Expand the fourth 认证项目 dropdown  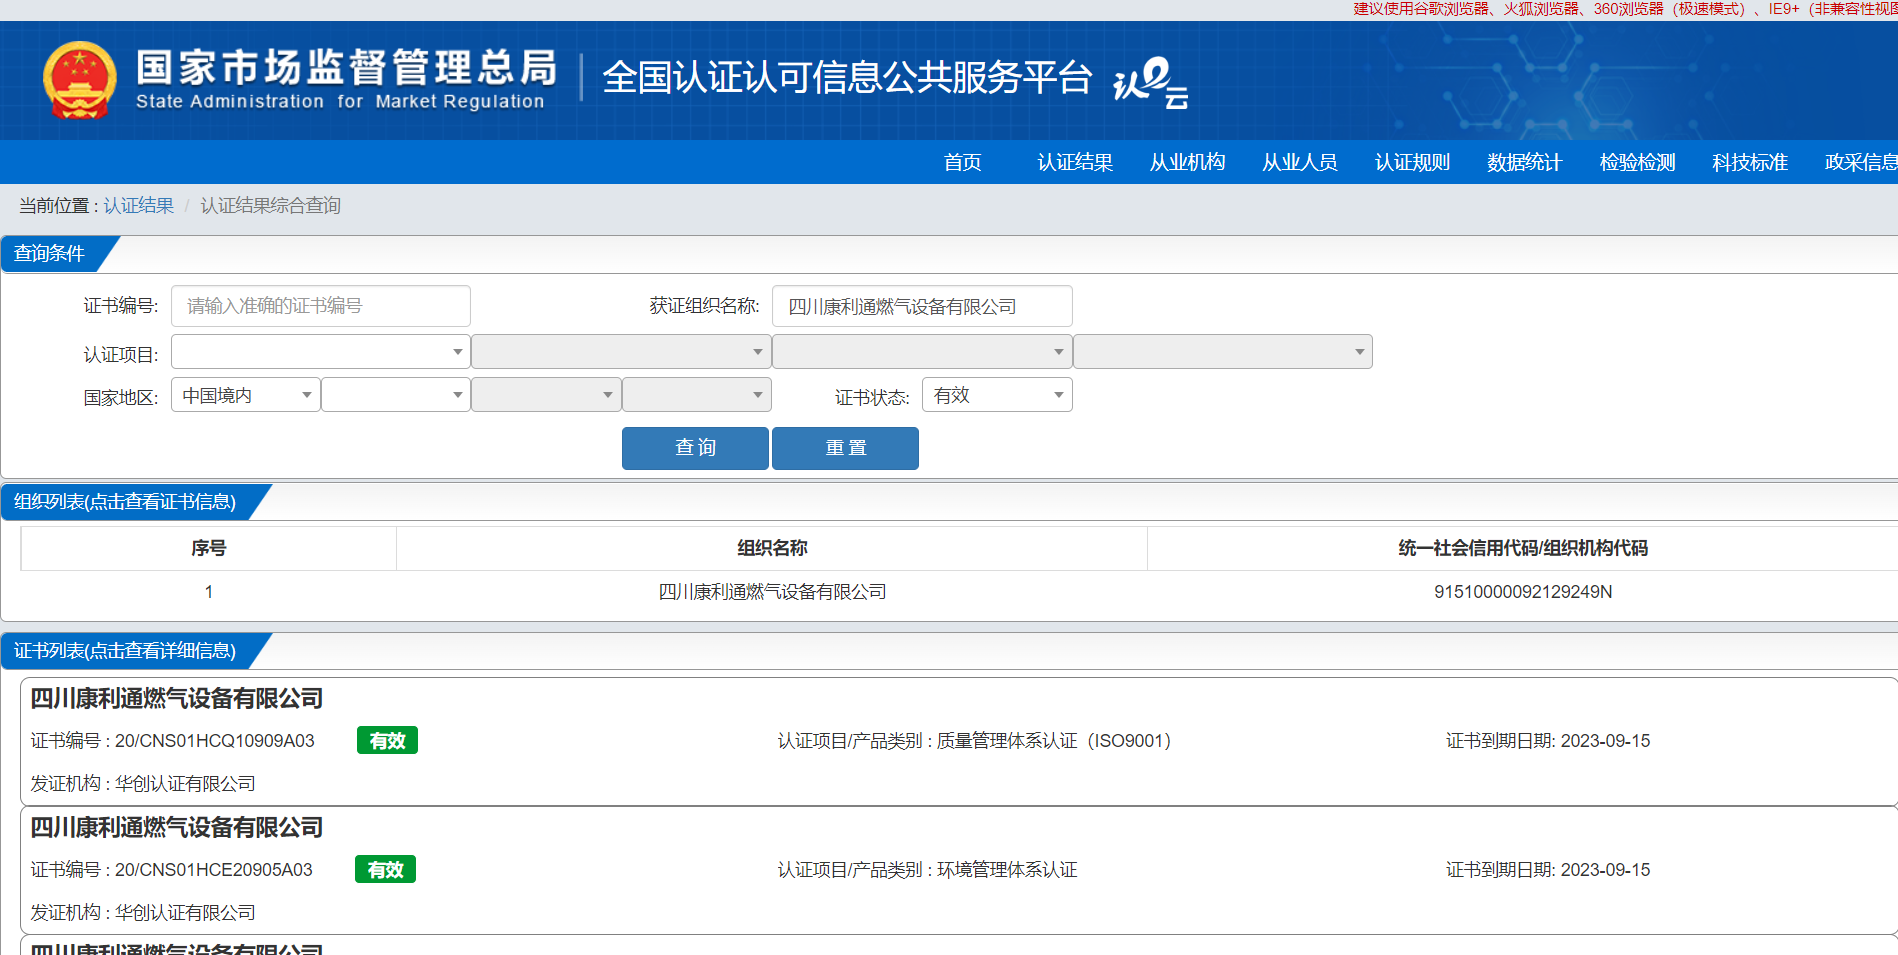pos(1223,352)
